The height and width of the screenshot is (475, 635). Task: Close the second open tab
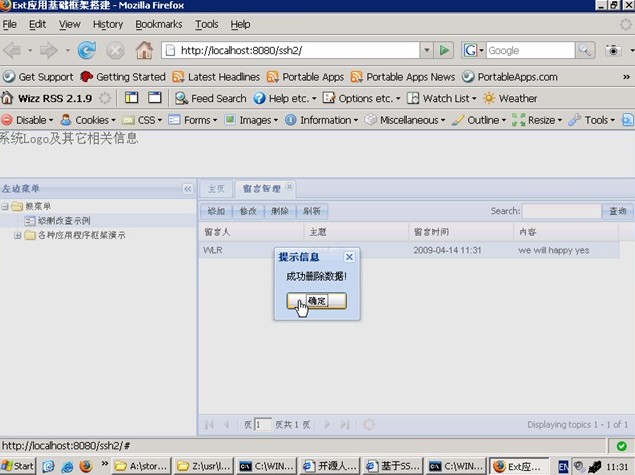click(x=289, y=187)
